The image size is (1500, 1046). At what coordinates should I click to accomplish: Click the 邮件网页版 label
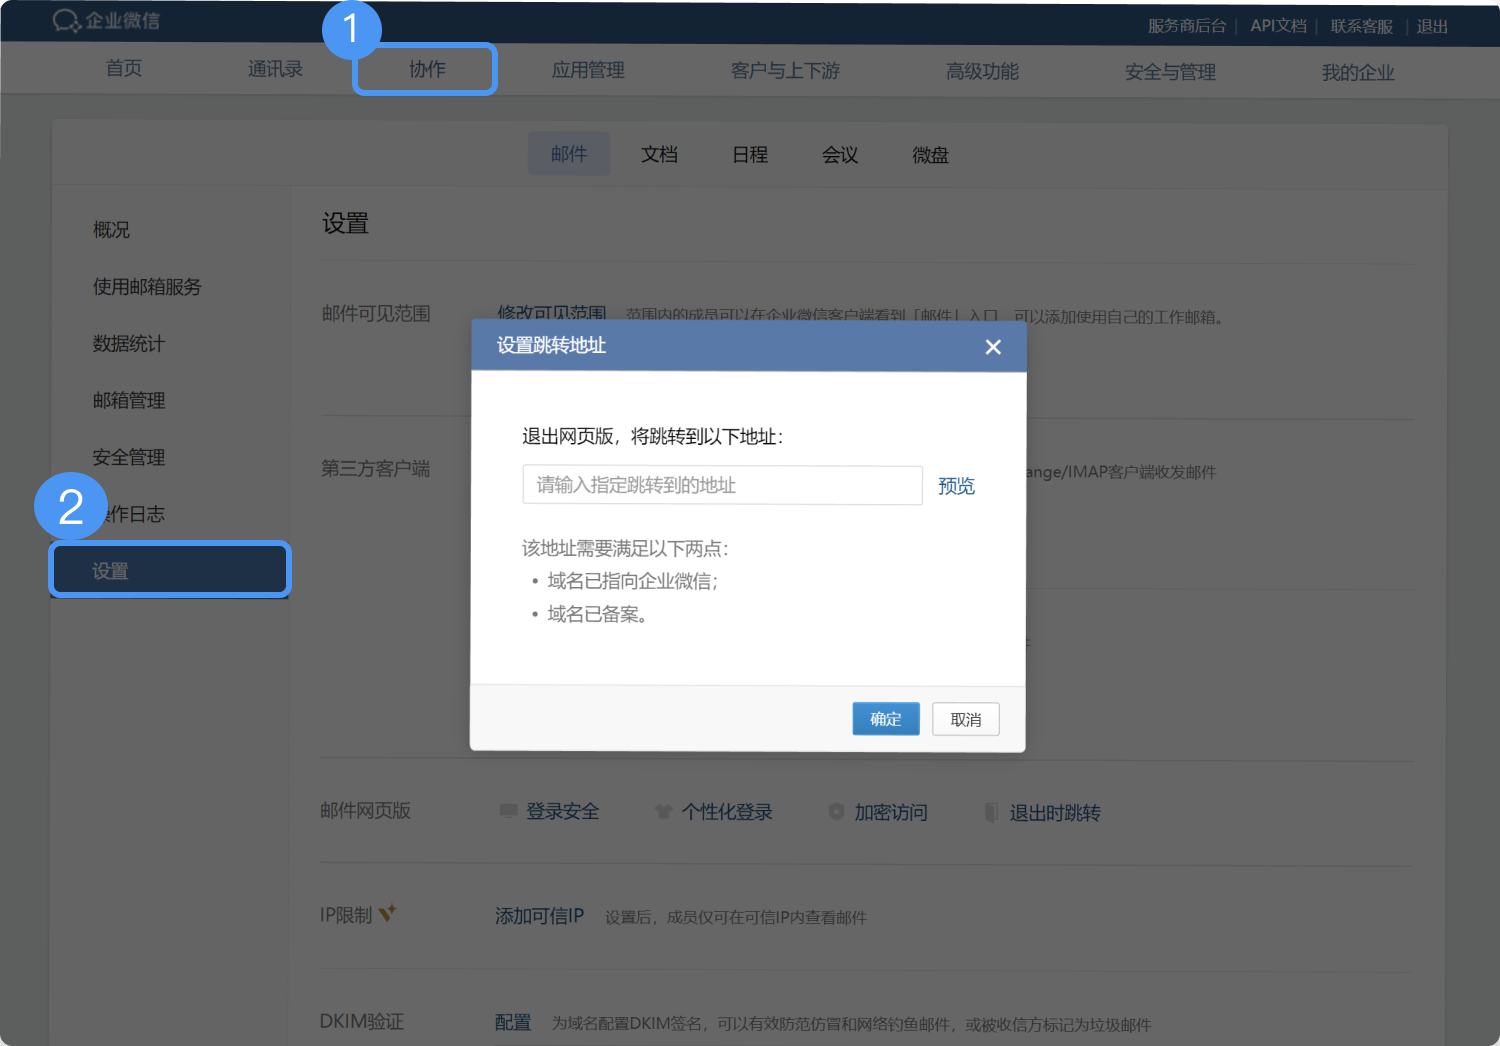coord(366,811)
